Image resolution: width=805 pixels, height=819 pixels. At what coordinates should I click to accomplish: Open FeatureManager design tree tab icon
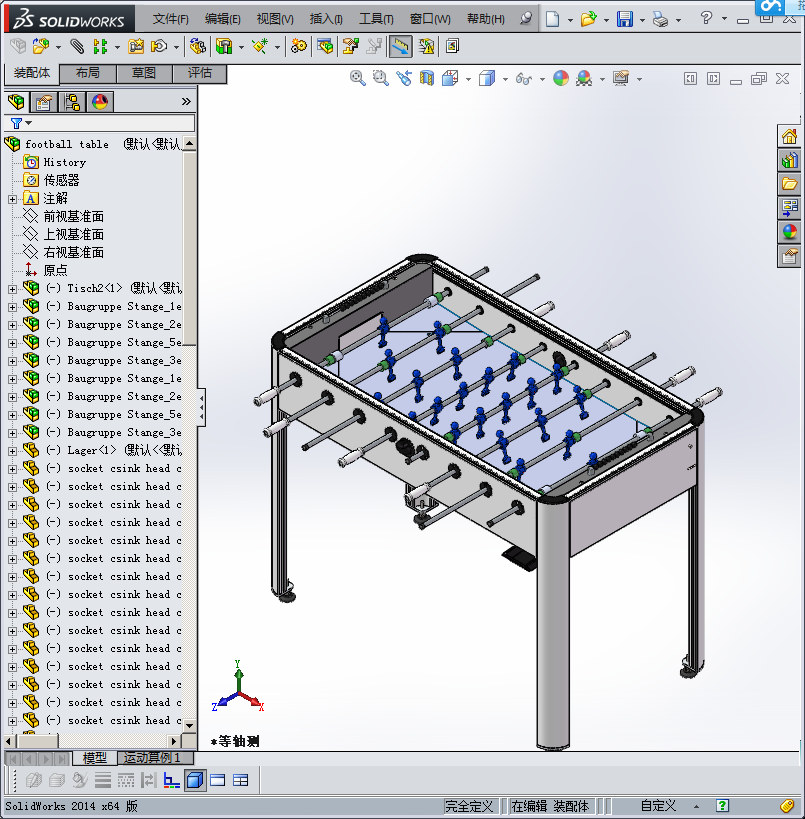16,101
